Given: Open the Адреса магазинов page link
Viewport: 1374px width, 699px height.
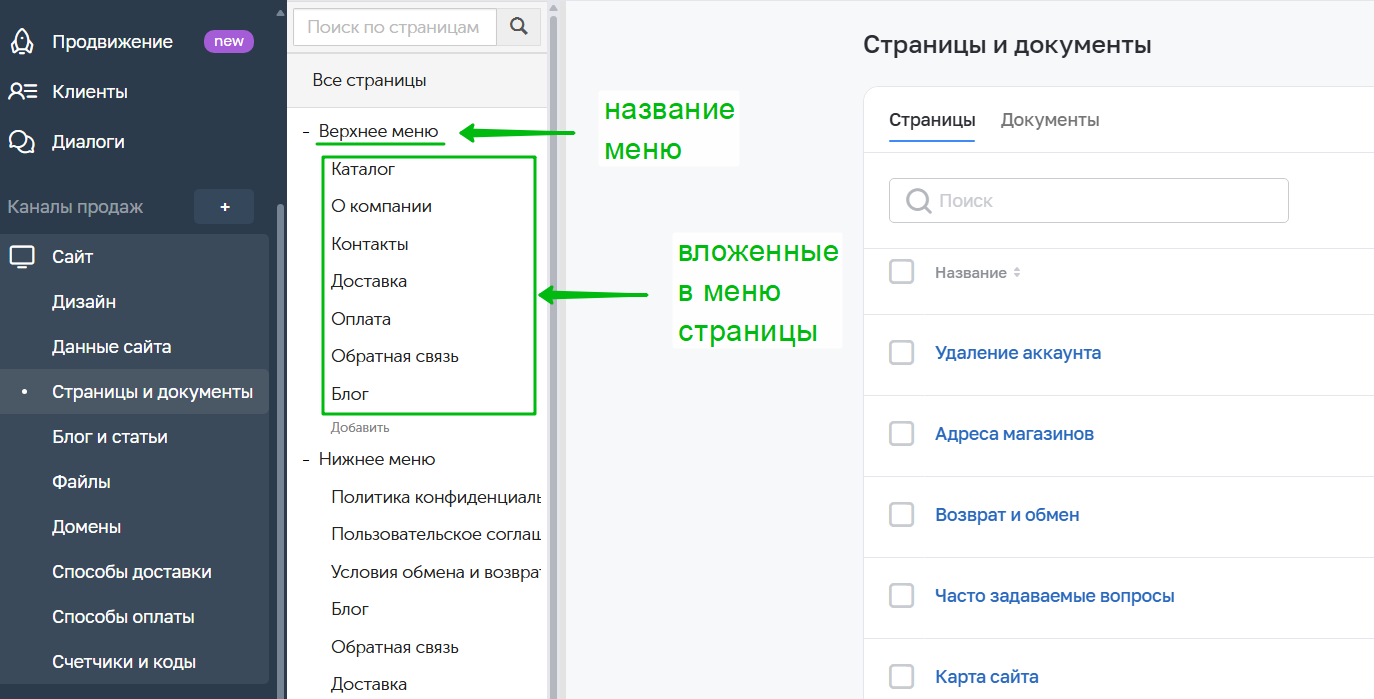Looking at the screenshot, I should (1014, 434).
